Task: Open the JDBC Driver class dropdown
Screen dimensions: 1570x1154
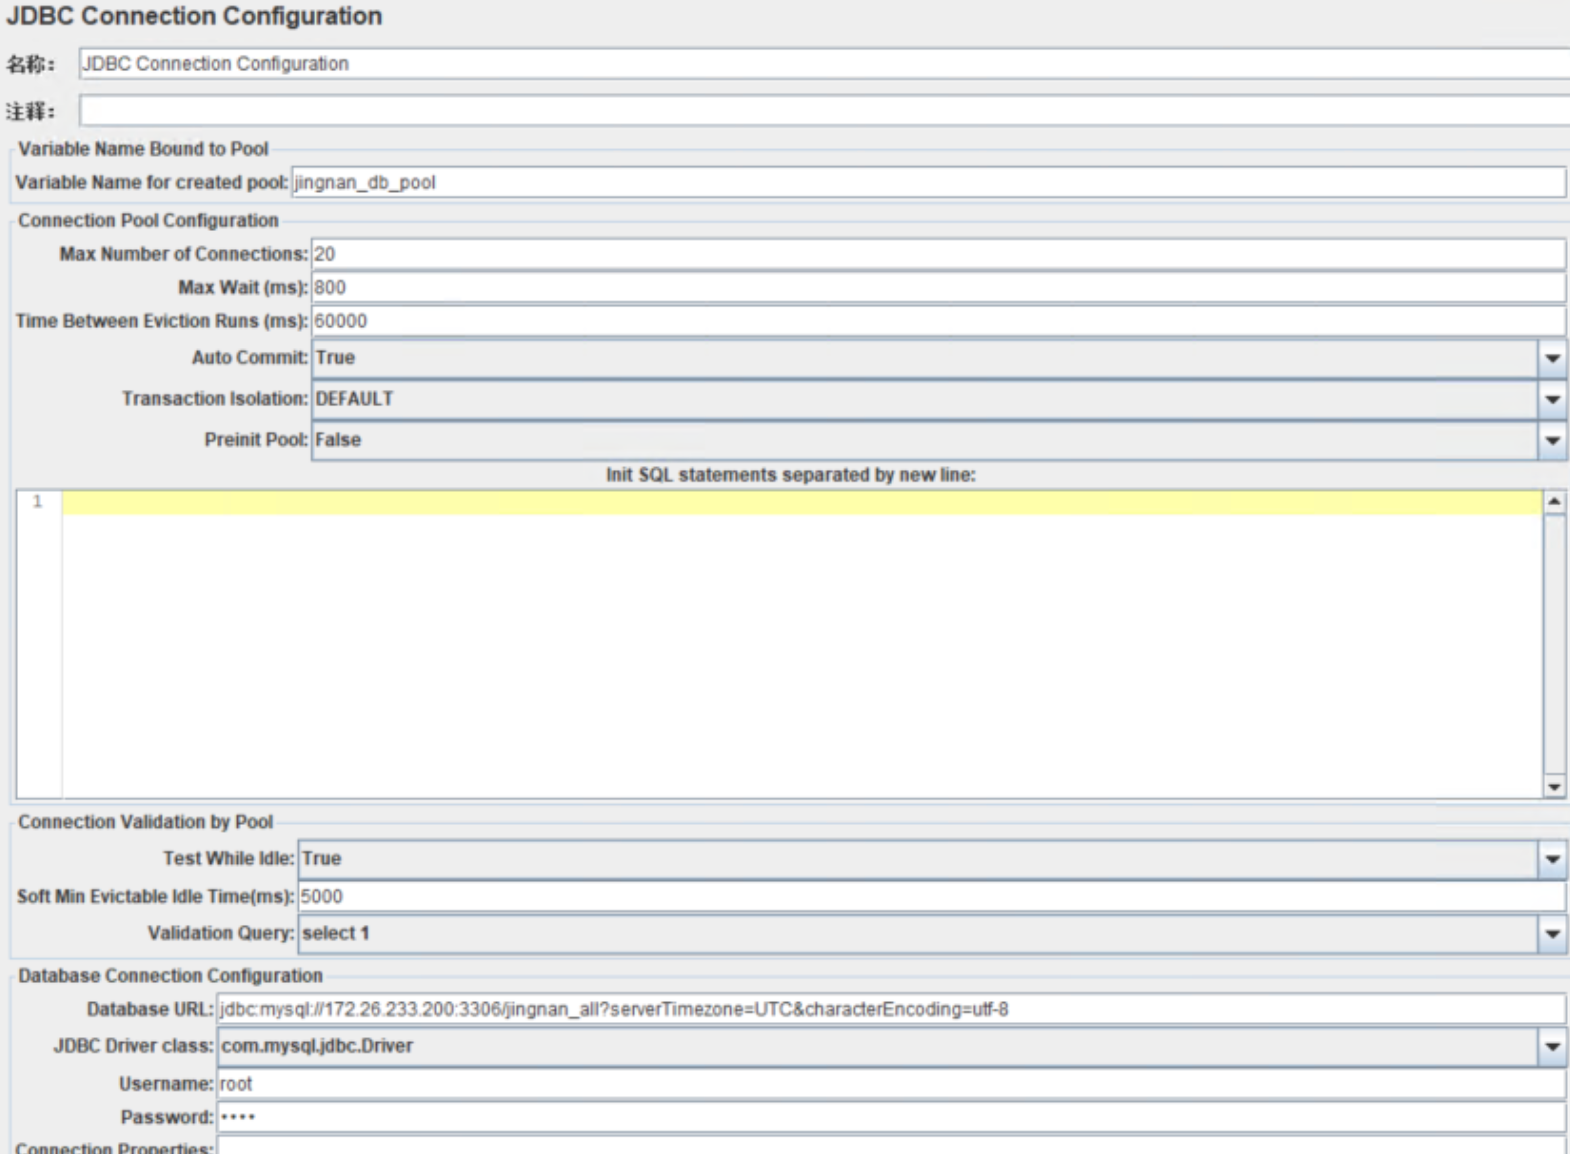Action: (891, 1046)
